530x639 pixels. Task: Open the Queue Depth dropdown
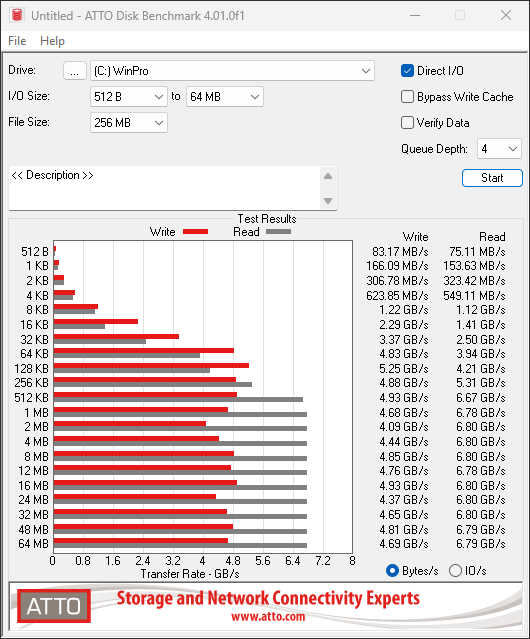pos(499,149)
